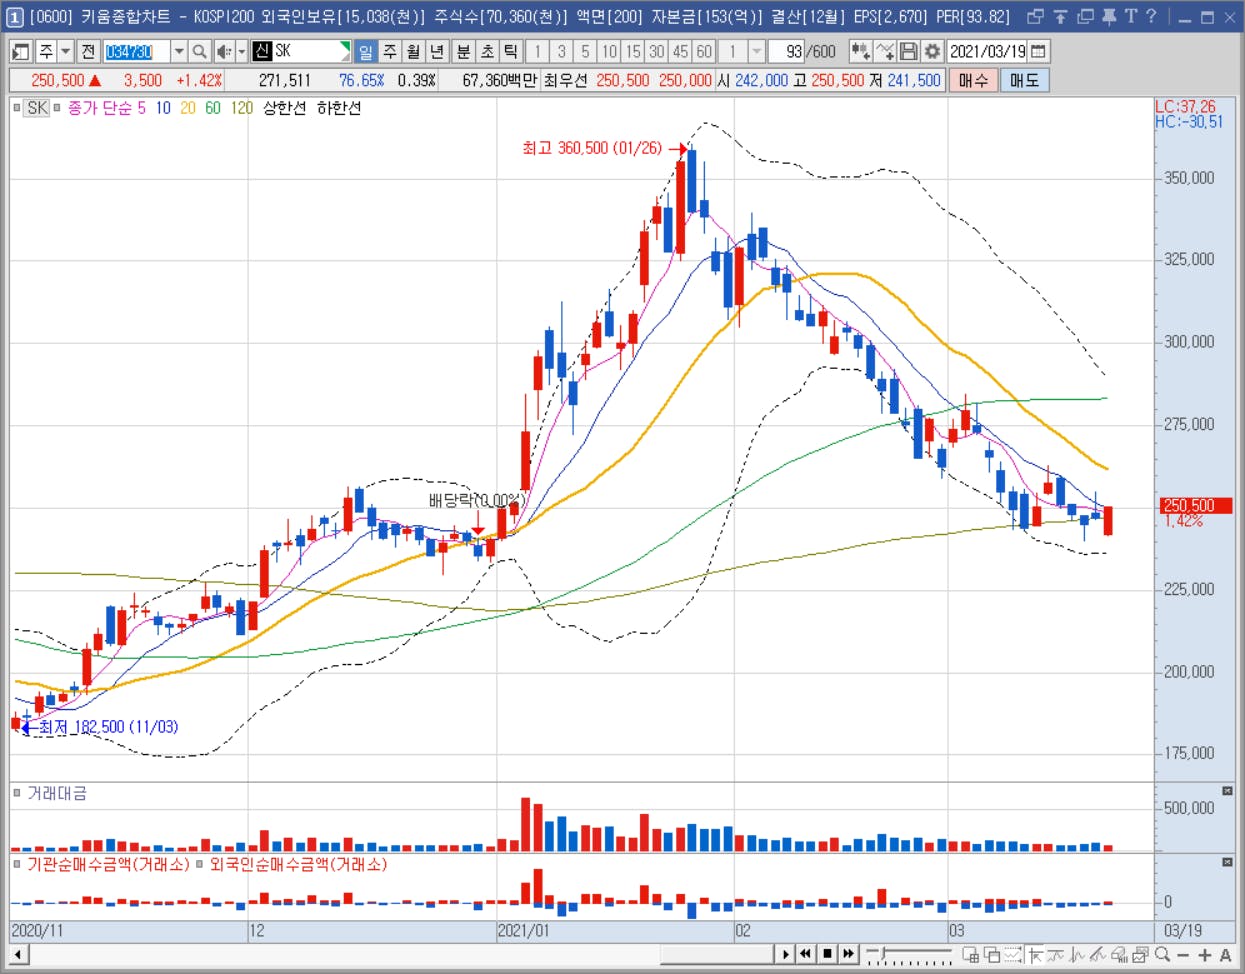The height and width of the screenshot is (974, 1245).
Task: Click scrollbar left arrow at bottom
Action: (x=19, y=954)
